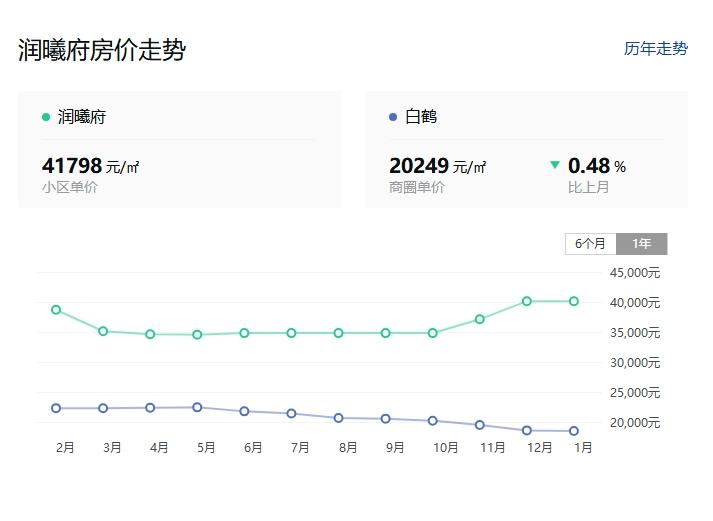Click the green down-arrow trend icon

coord(555,165)
